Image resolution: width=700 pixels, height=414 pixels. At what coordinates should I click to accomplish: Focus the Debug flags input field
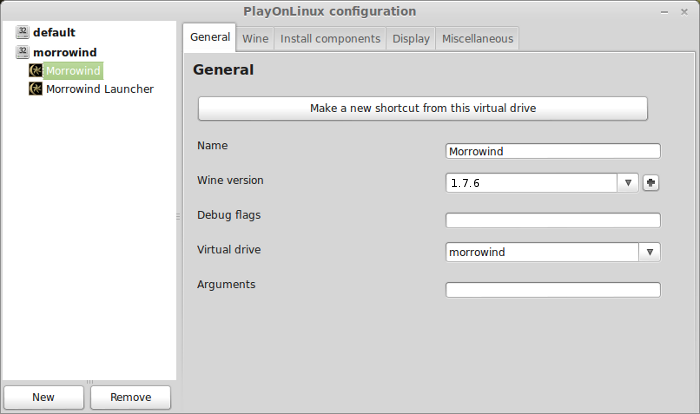coord(553,220)
